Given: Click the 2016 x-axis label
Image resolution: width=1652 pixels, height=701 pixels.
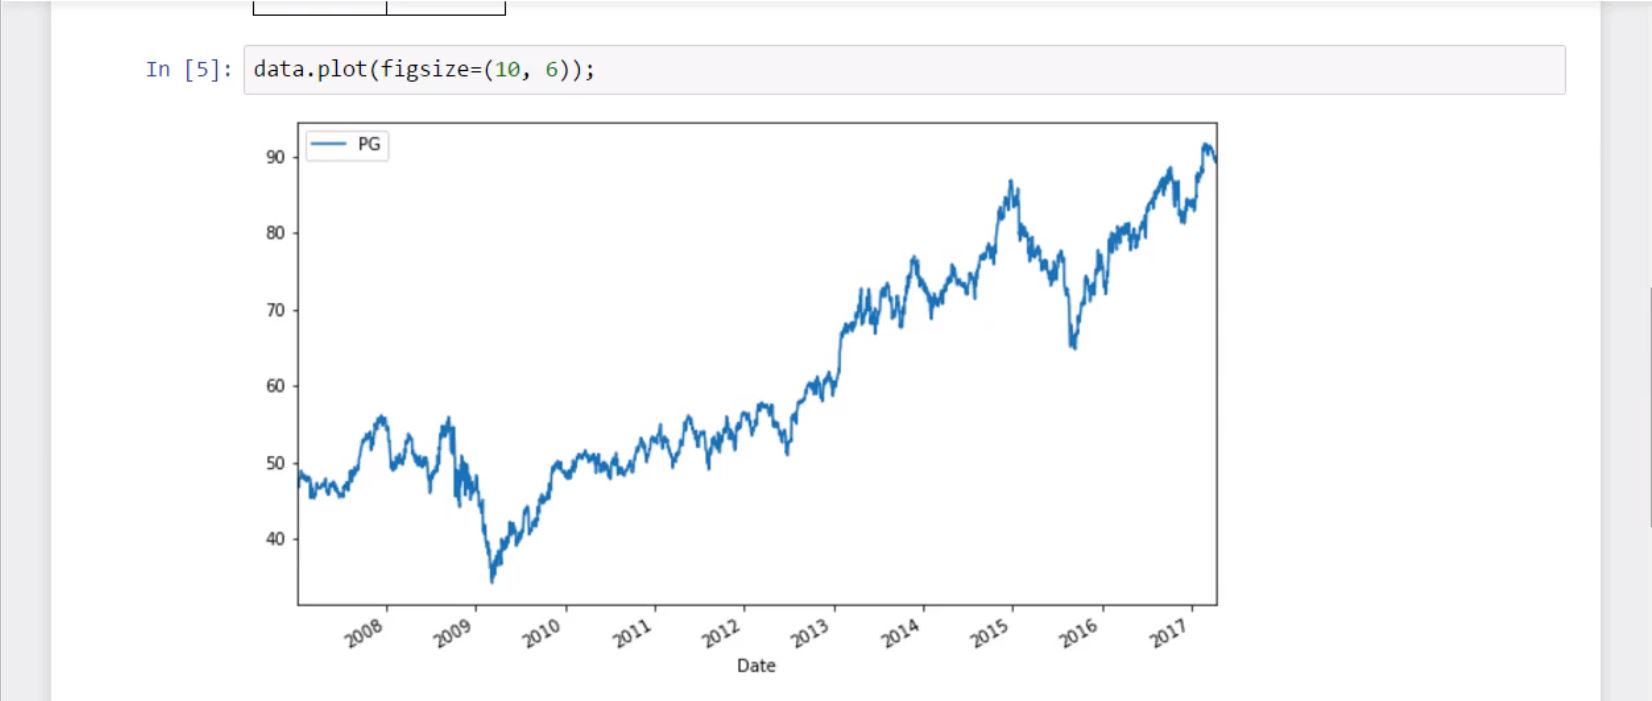Looking at the screenshot, I should pos(1079,633).
